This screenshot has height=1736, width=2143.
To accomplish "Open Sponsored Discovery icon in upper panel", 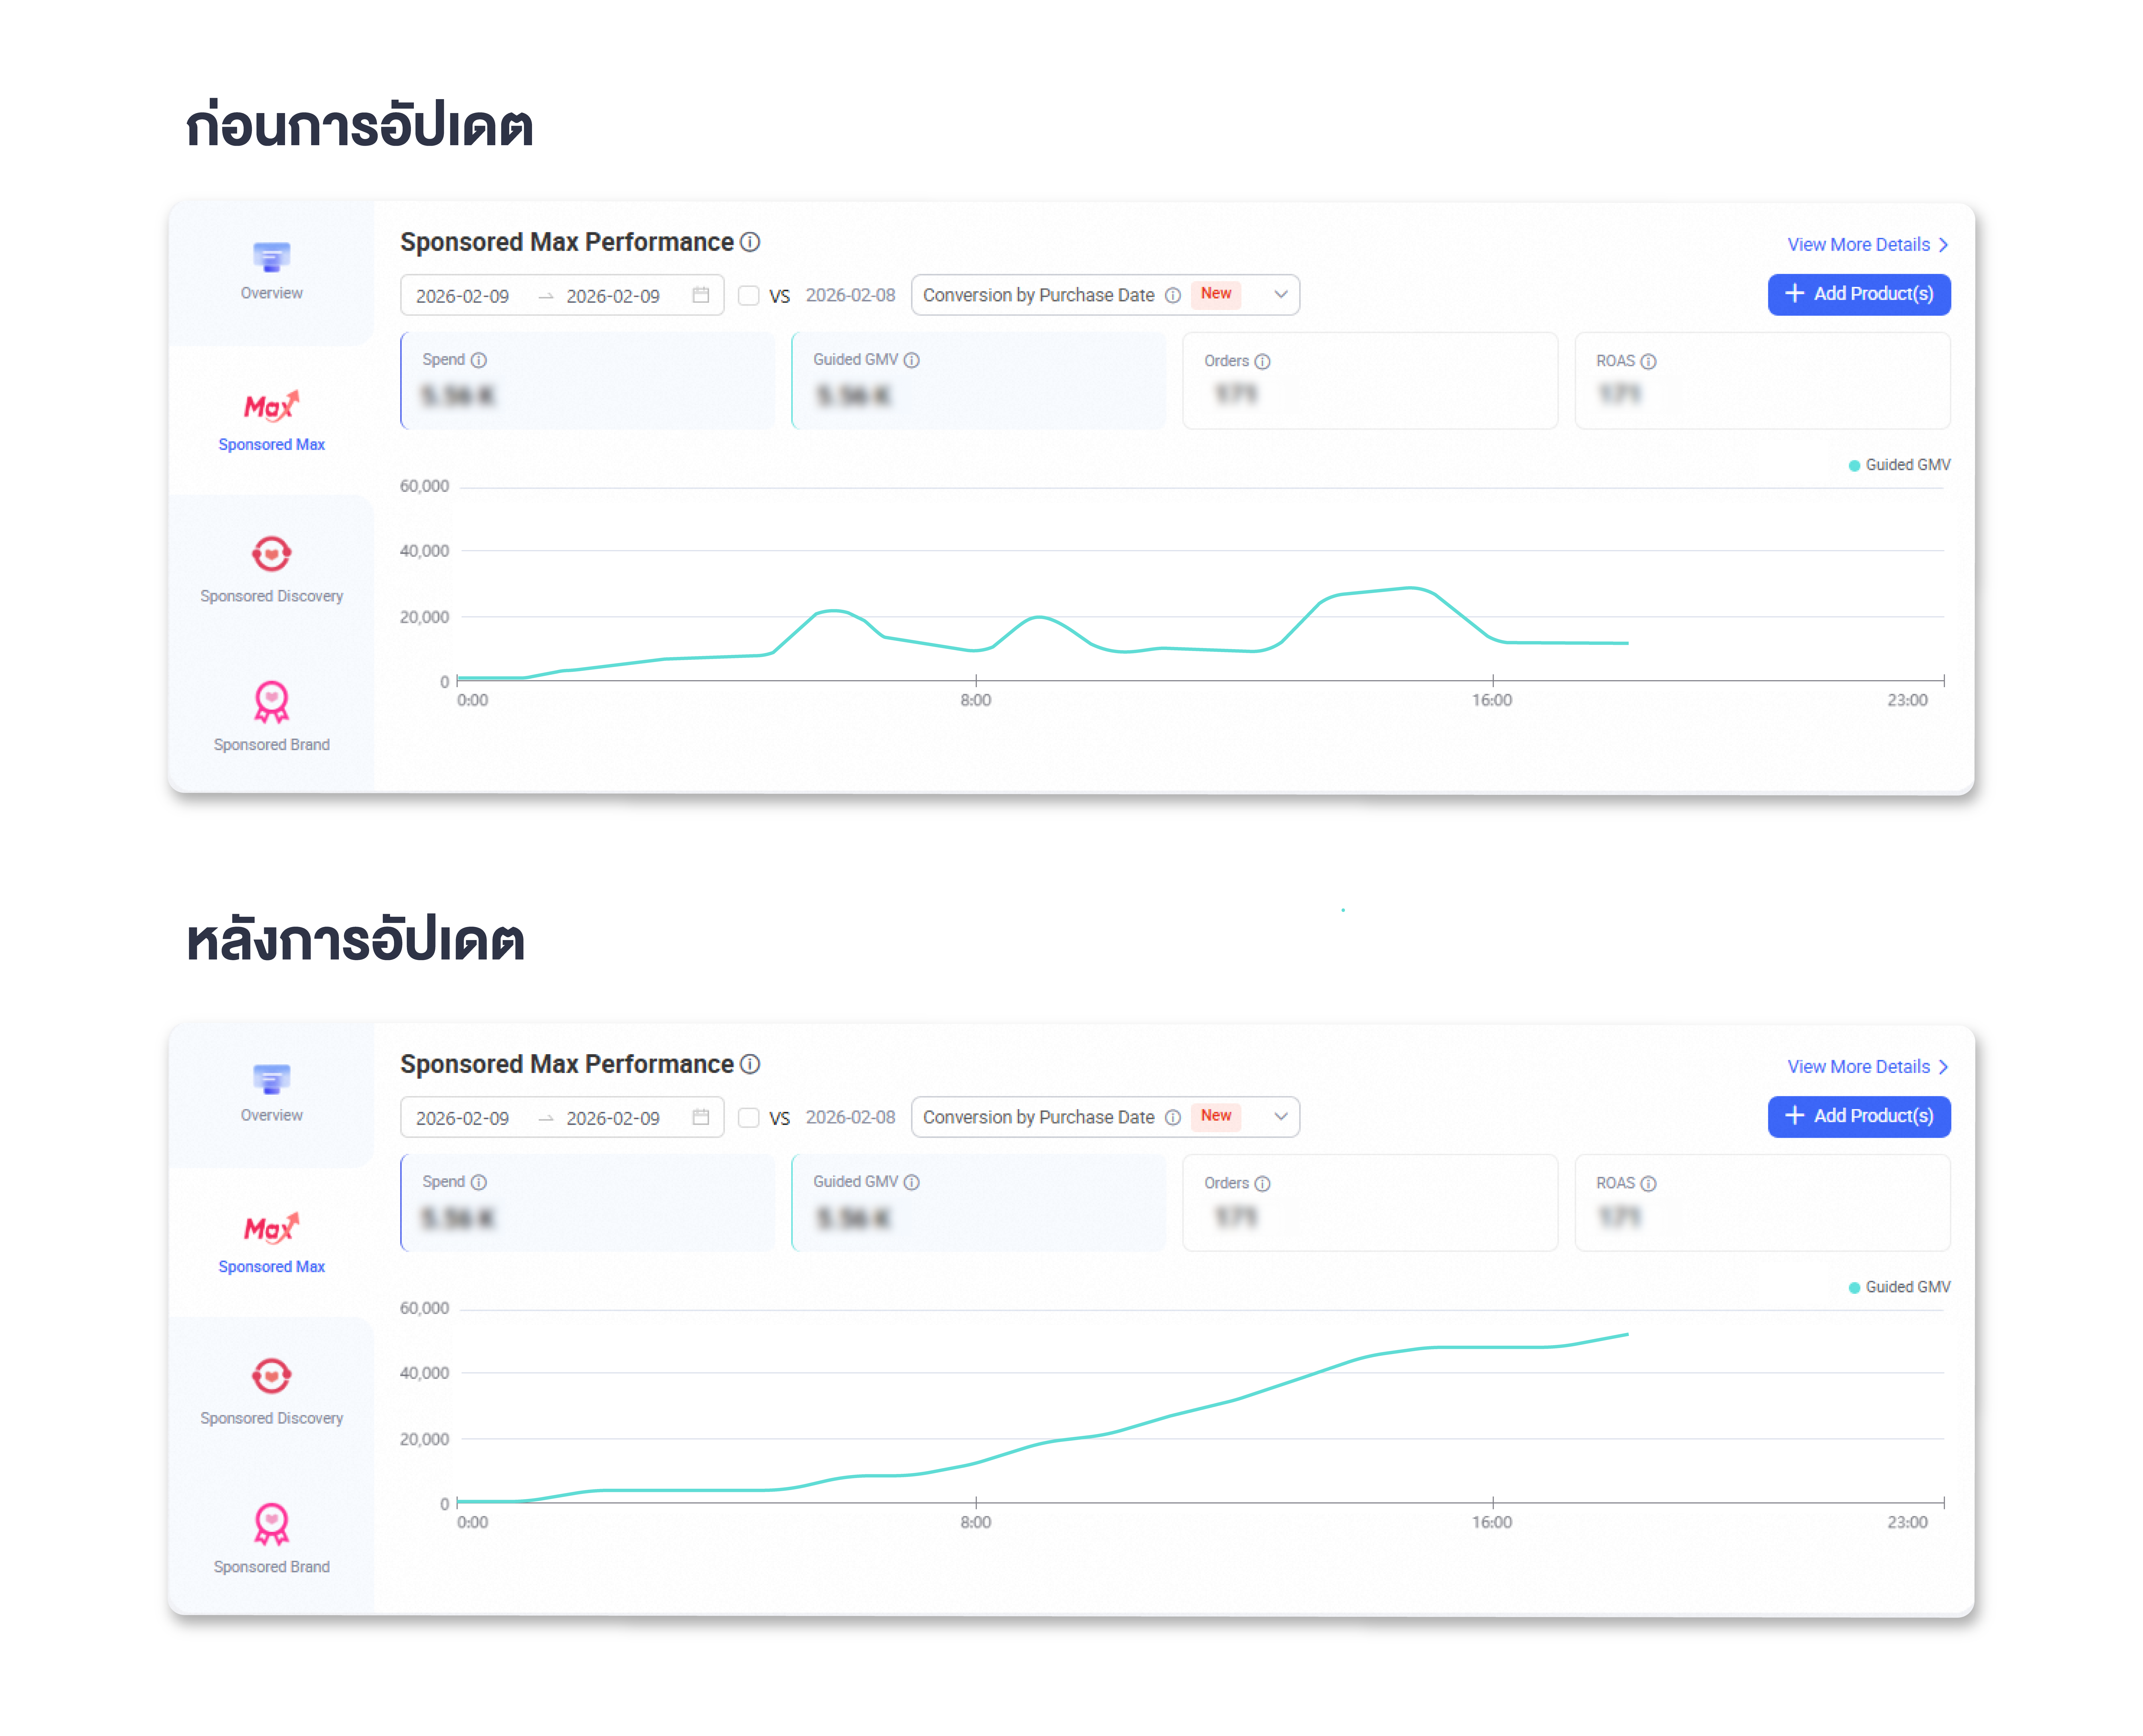I will pyautogui.click(x=271, y=553).
